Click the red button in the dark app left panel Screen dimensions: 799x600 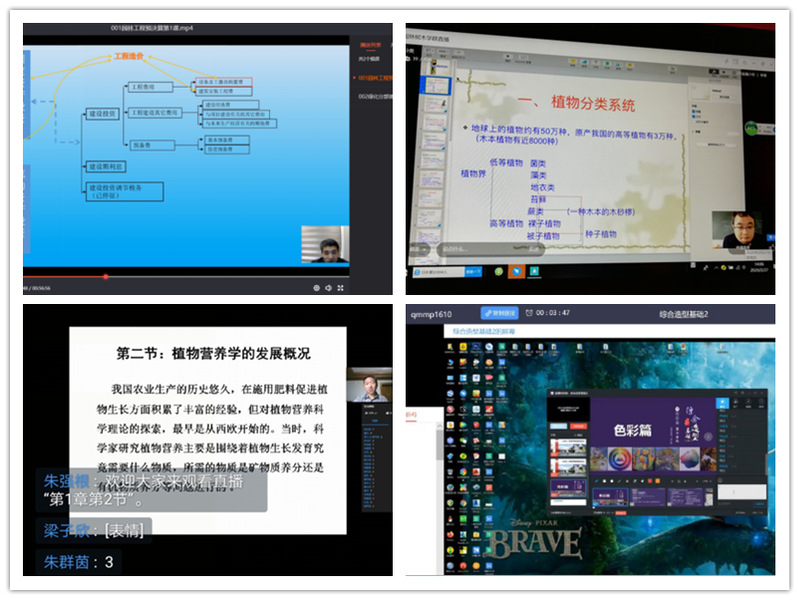(x=577, y=426)
